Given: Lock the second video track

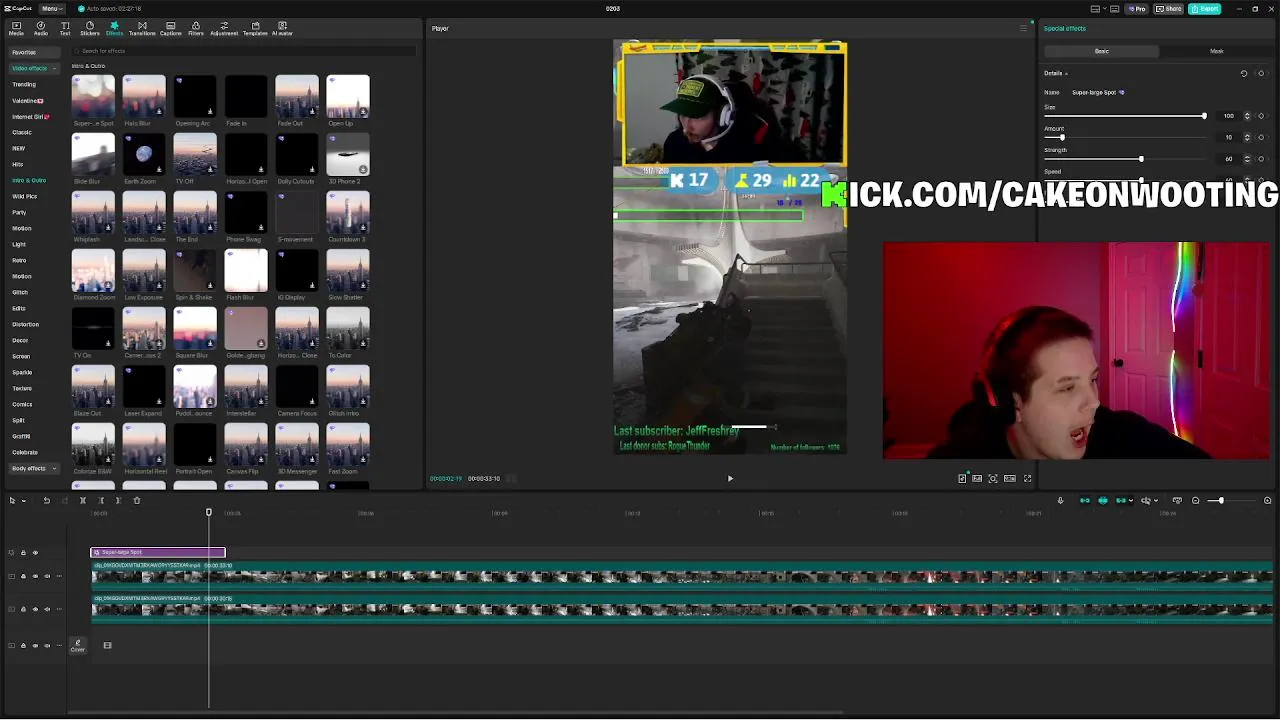Looking at the screenshot, I should coord(23,608).
